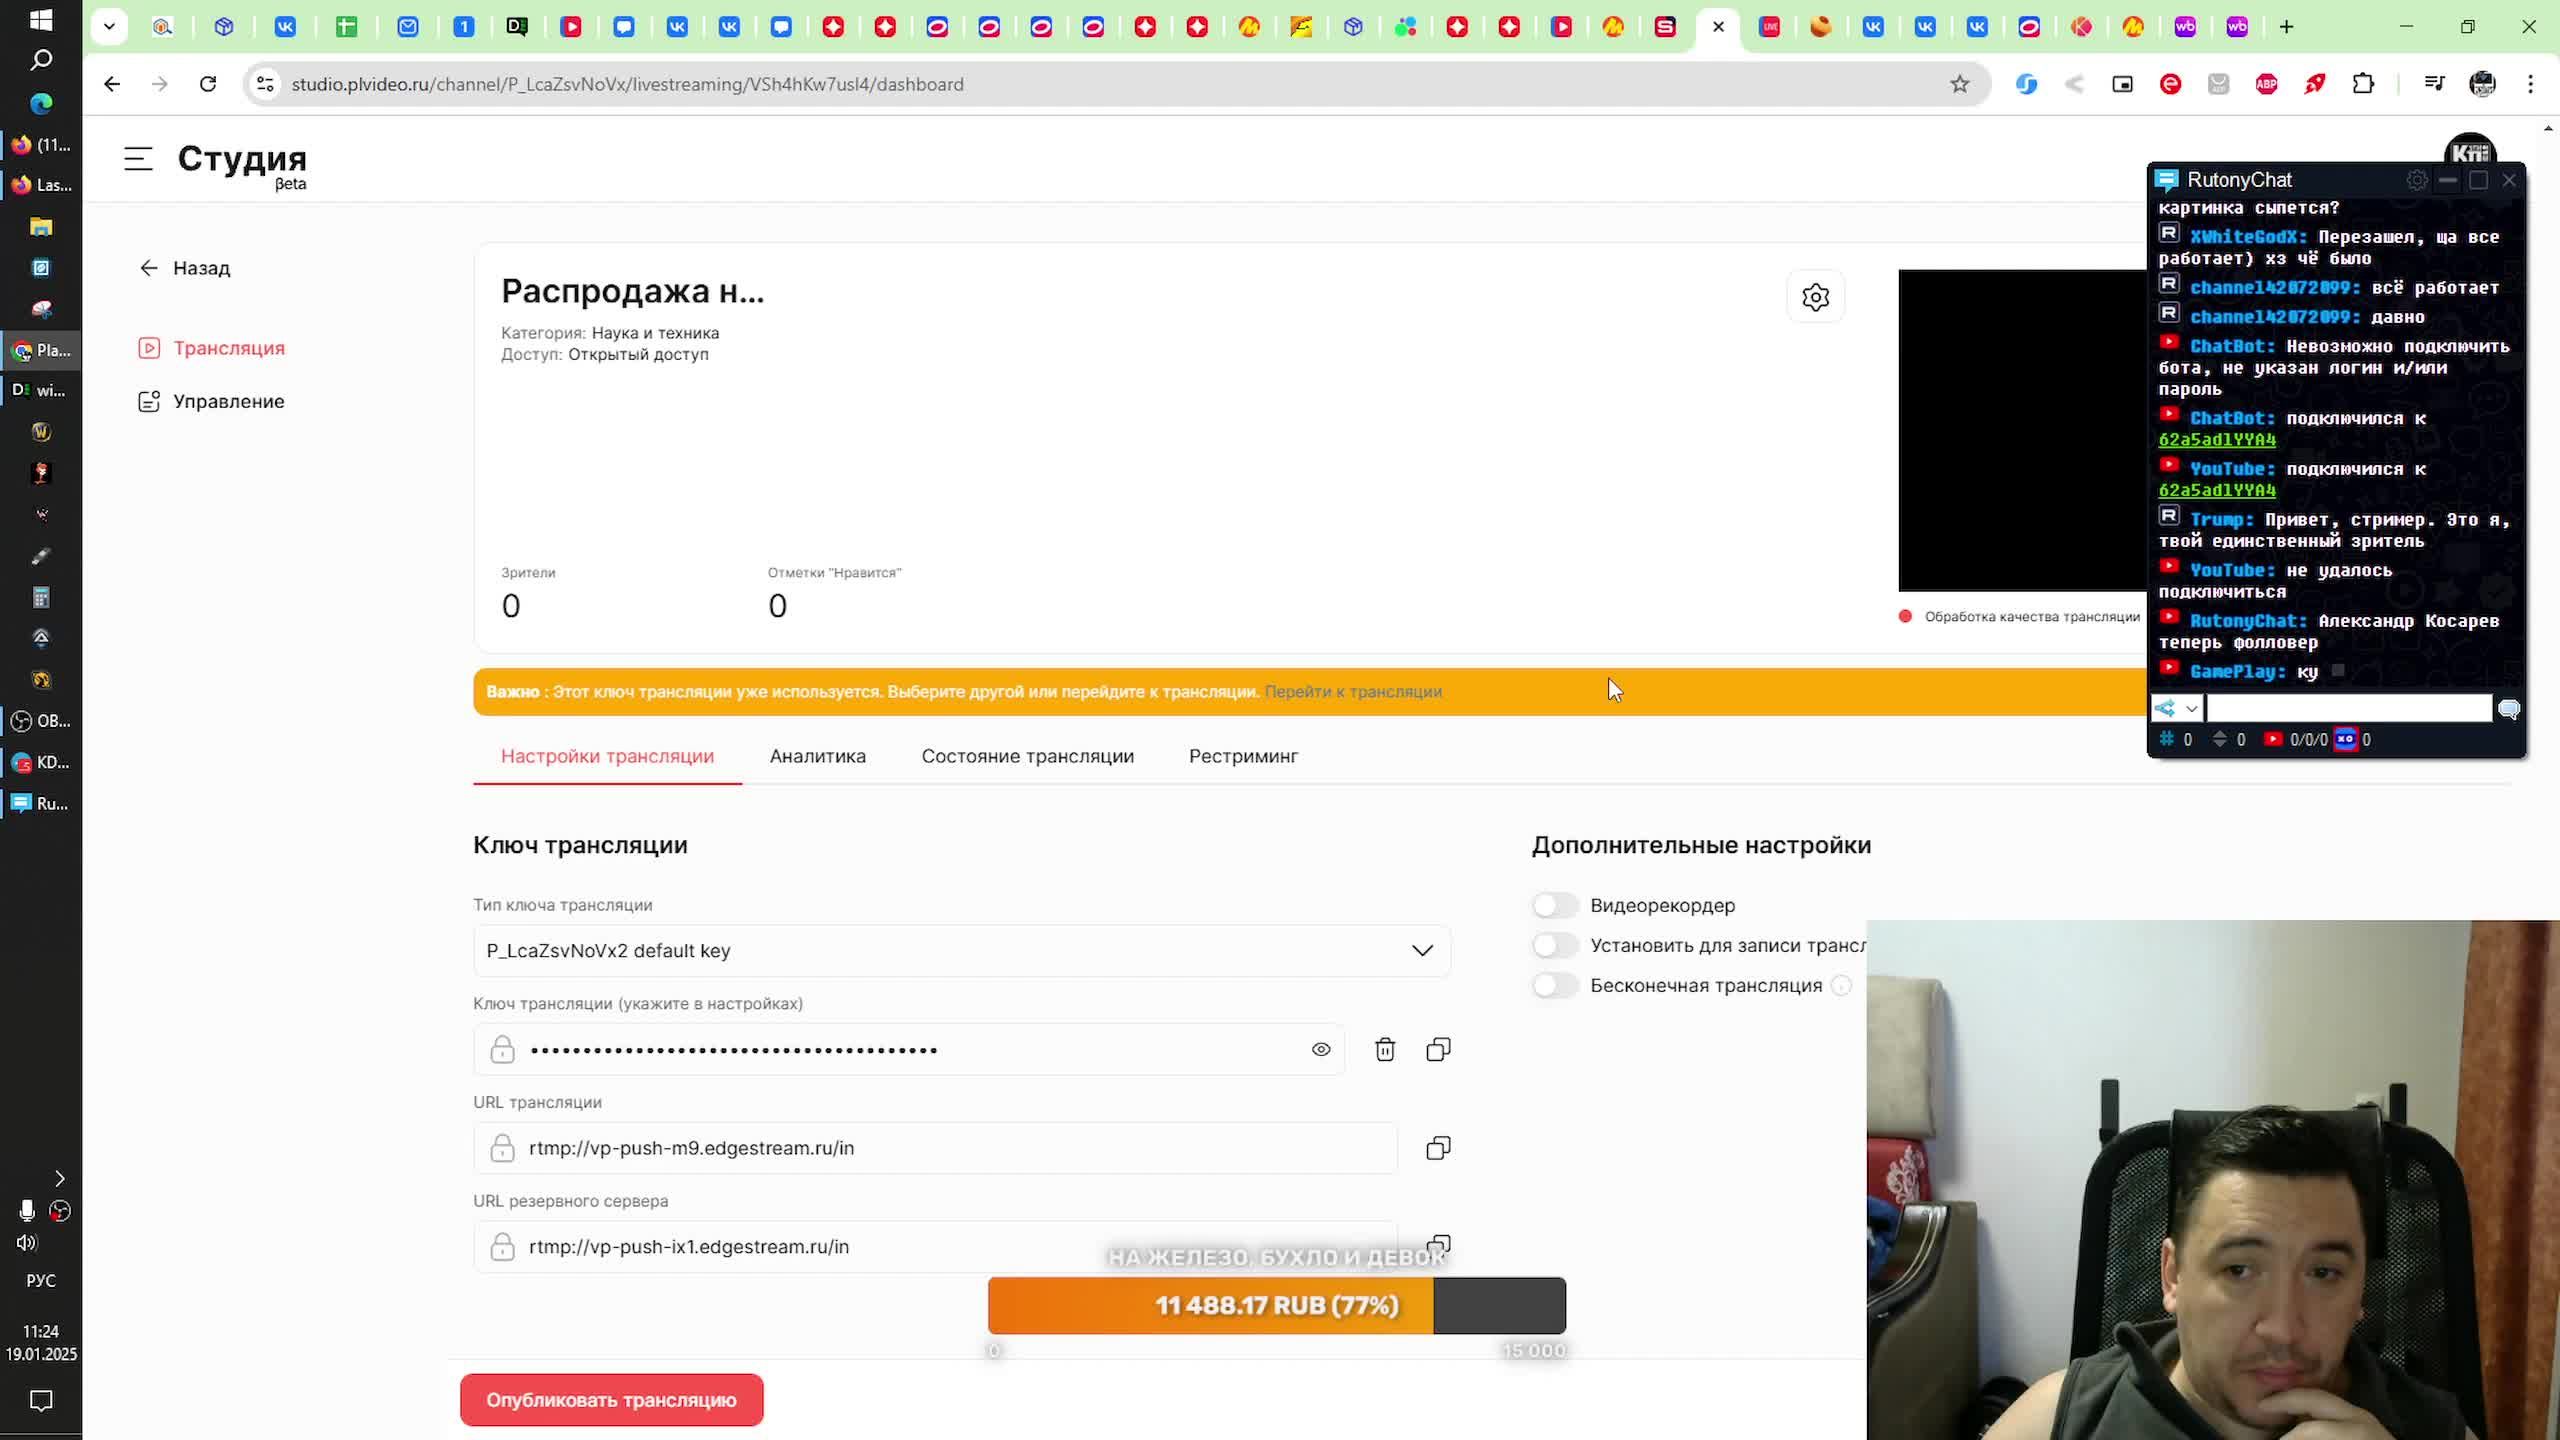Viewport: 2560px width, 1440px height.
Task: Click the RutonyChat send message icon
Action: click(2509, 709)
